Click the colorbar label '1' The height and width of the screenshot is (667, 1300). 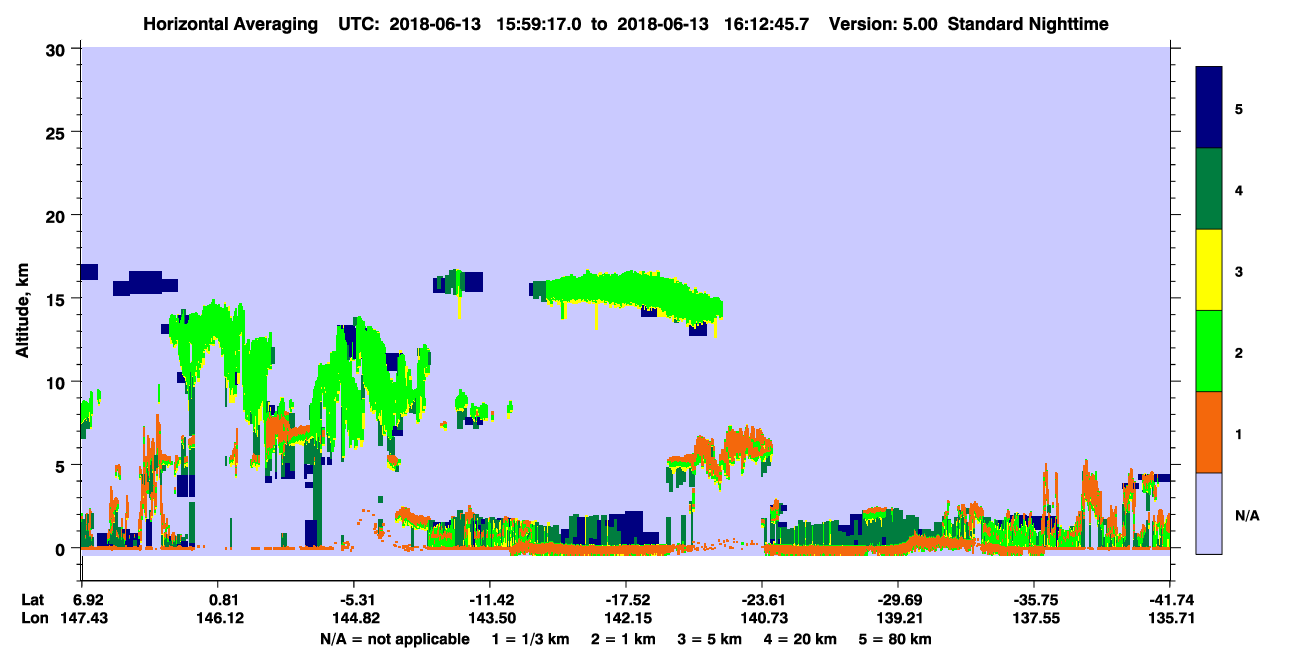point(1239,433)
